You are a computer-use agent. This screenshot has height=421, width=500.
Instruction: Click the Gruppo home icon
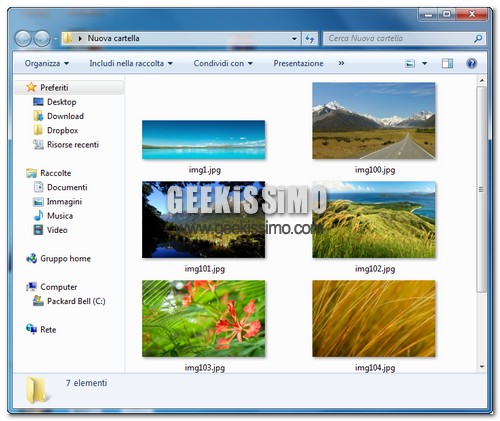[x=31, y=258]
